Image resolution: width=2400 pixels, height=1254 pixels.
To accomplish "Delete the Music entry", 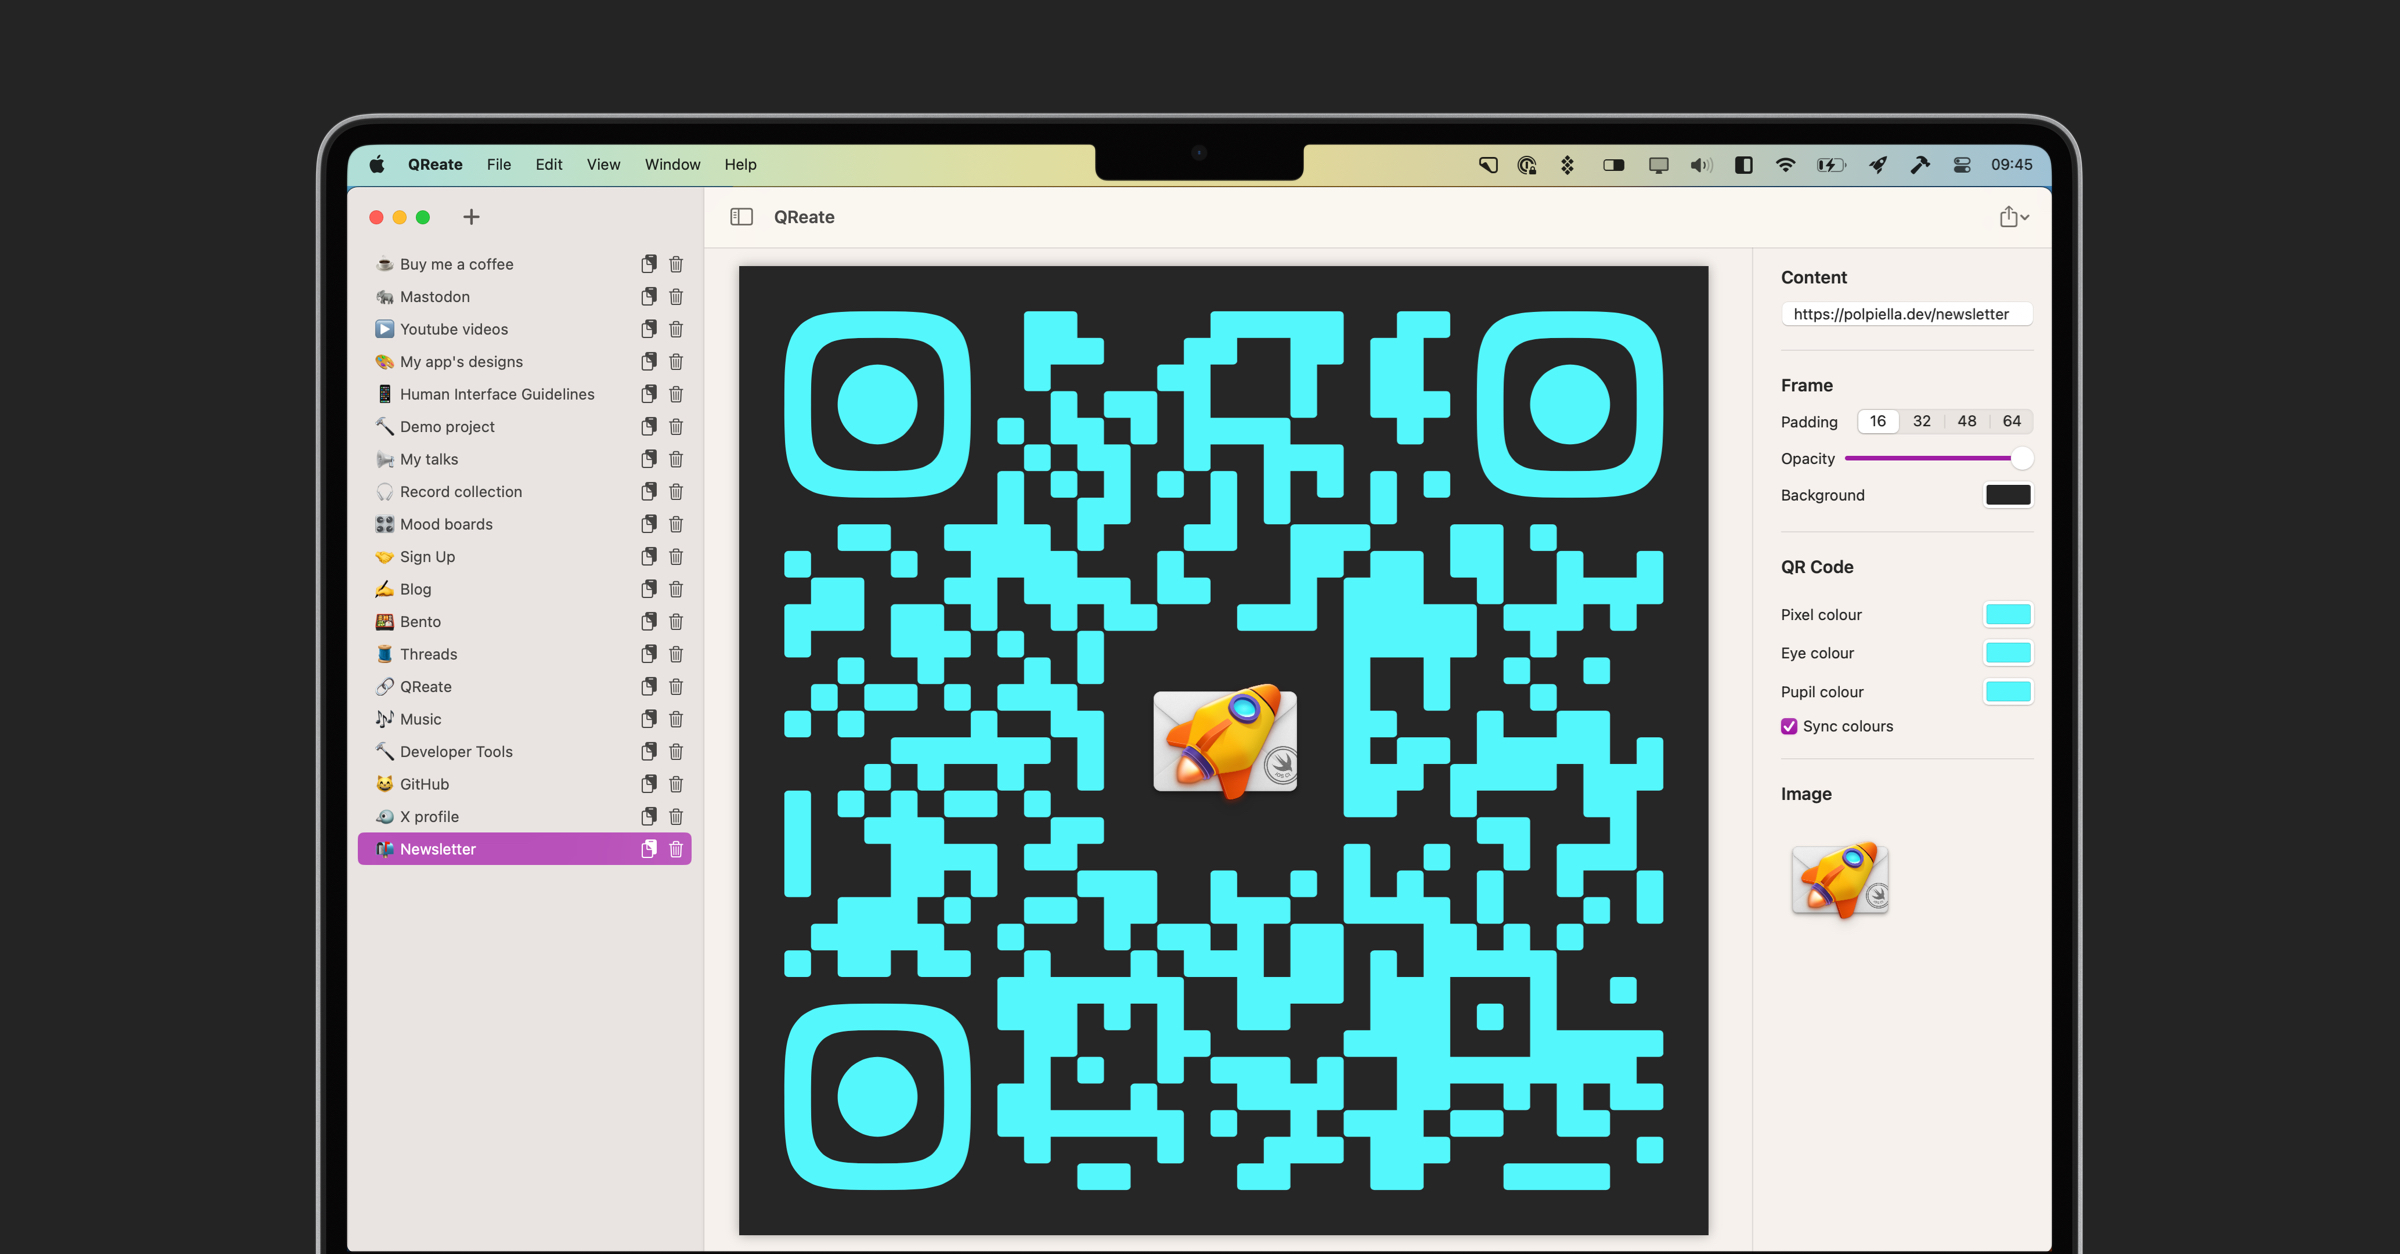I will point(676,719).
